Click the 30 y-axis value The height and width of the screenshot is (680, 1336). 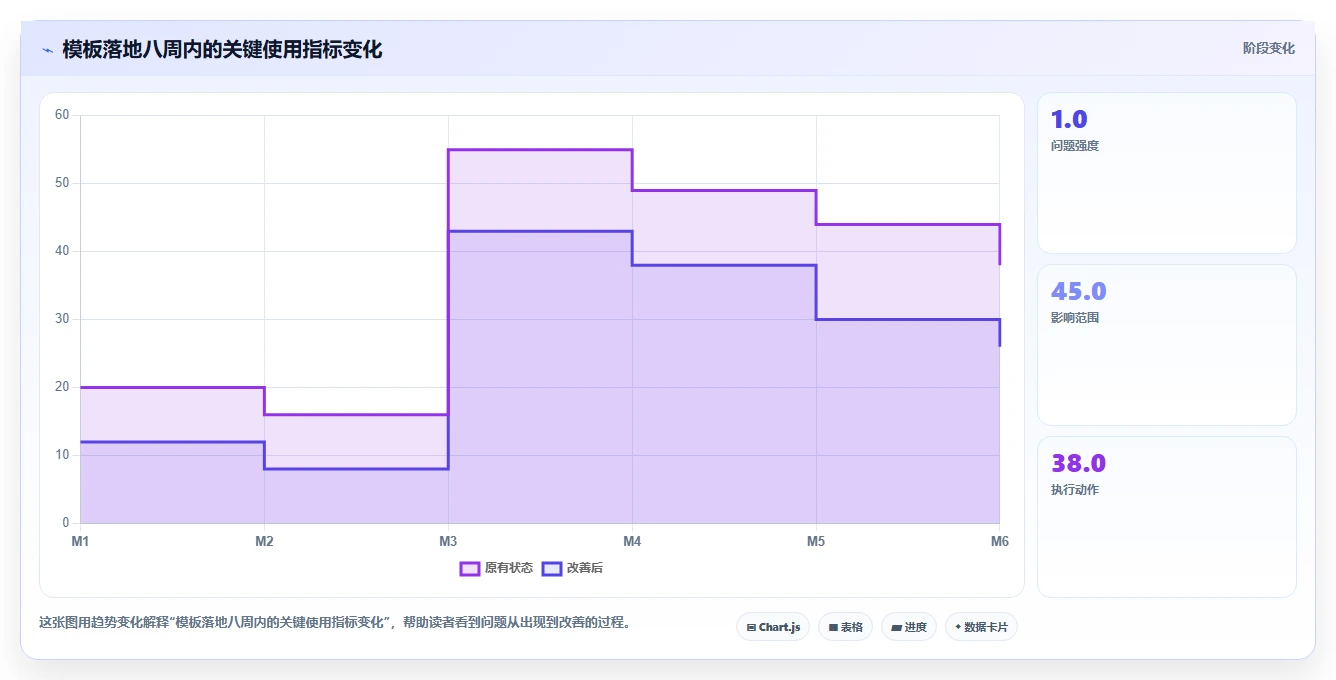tap(62, 319)
